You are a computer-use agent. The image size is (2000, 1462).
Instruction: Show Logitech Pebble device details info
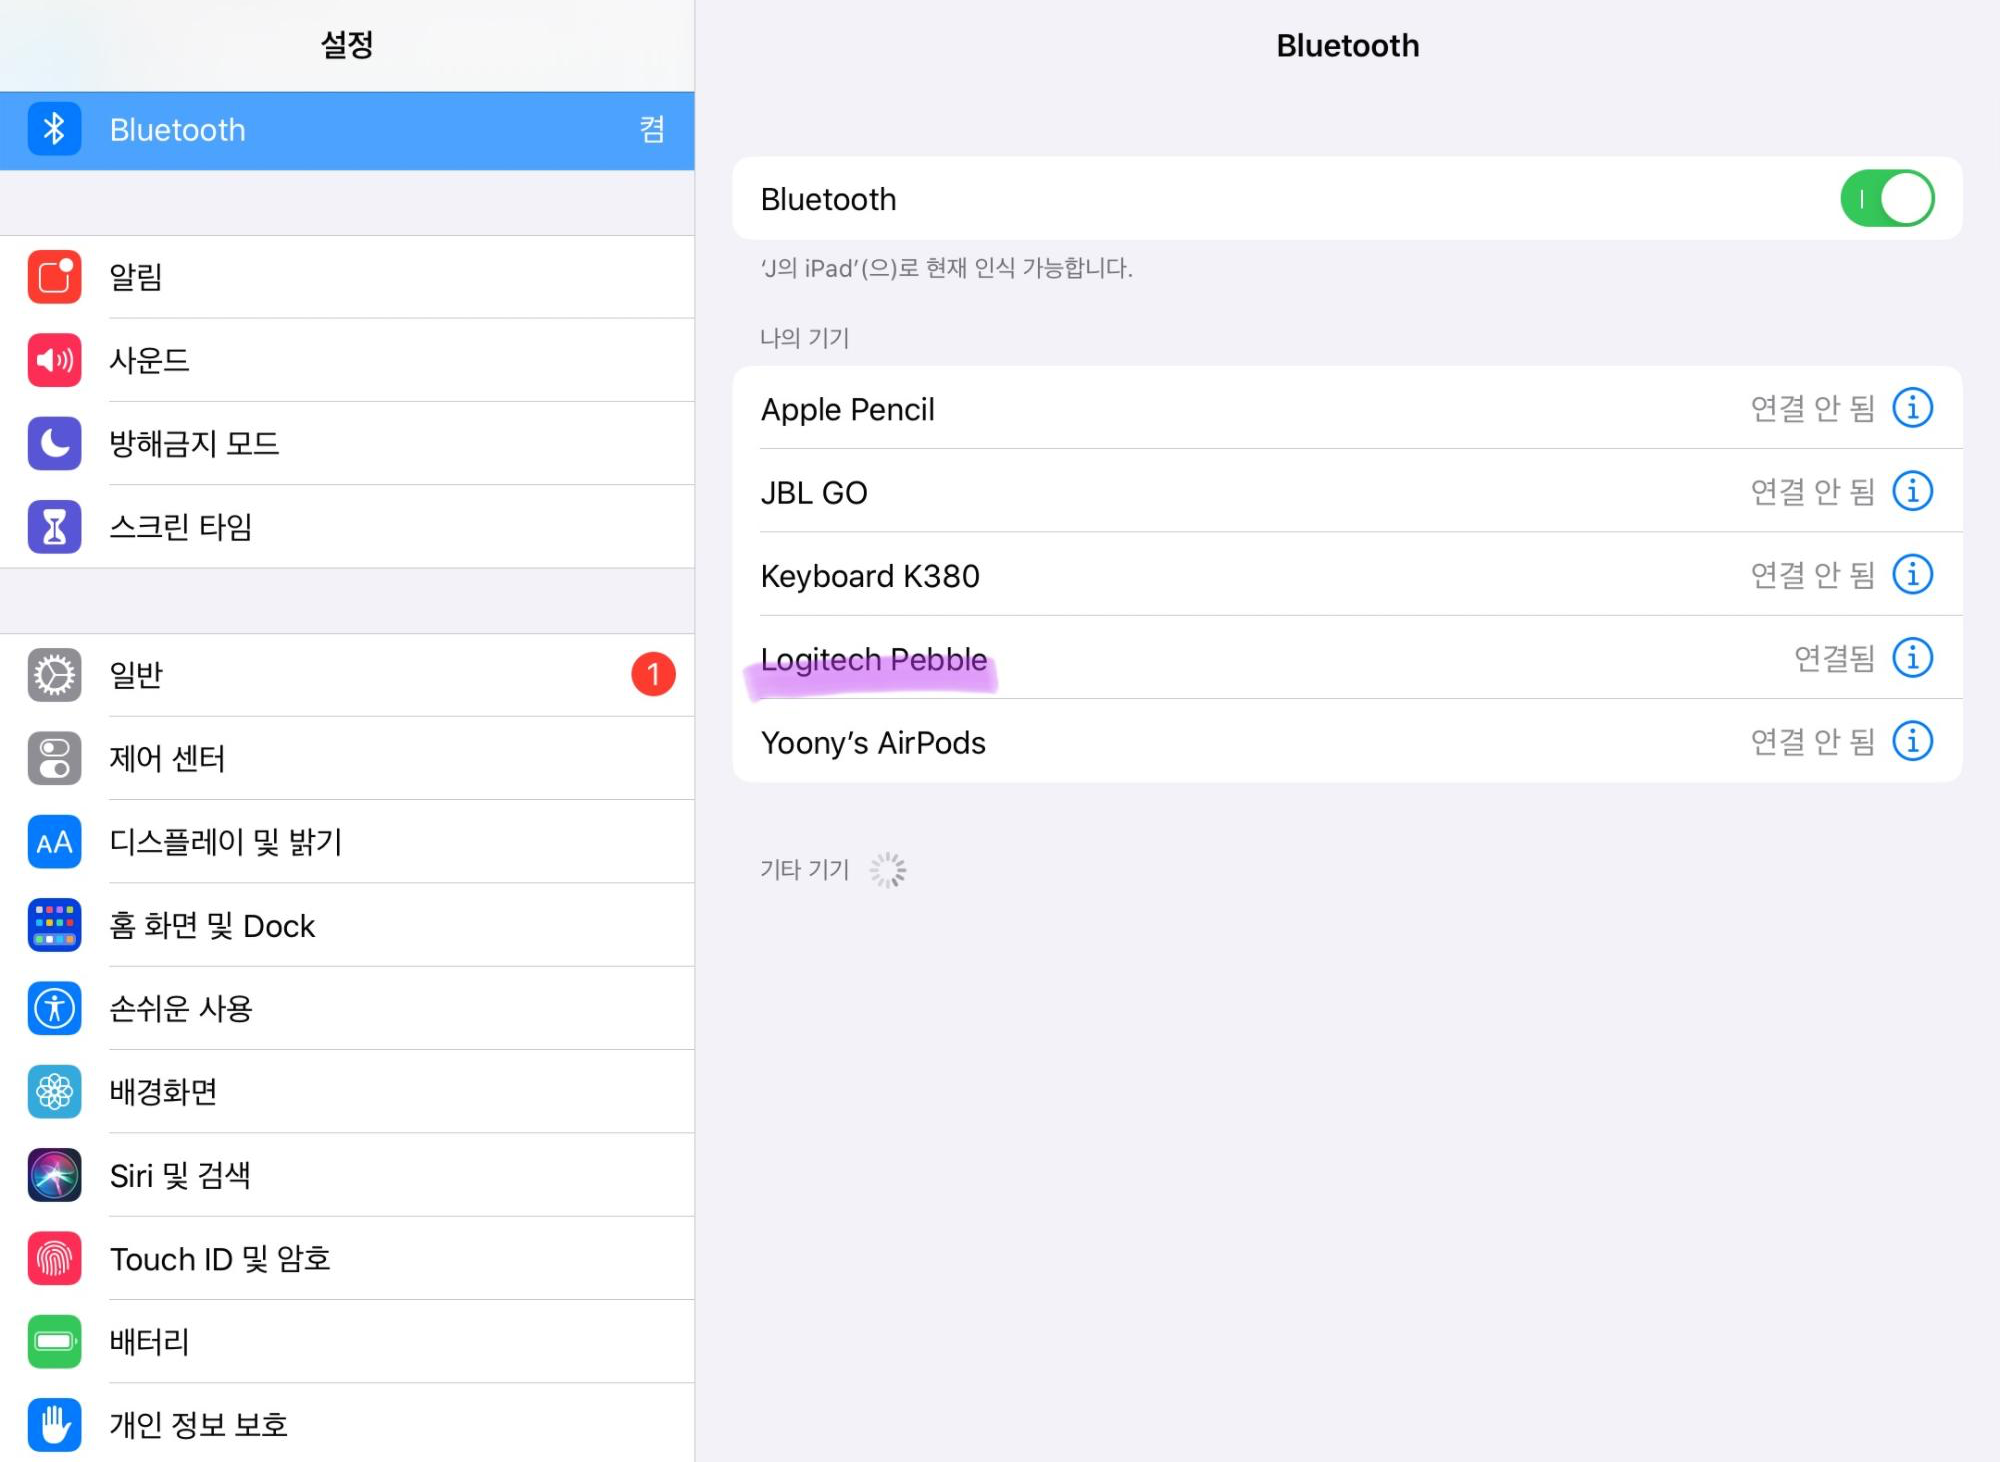[x=1912, y=658]
